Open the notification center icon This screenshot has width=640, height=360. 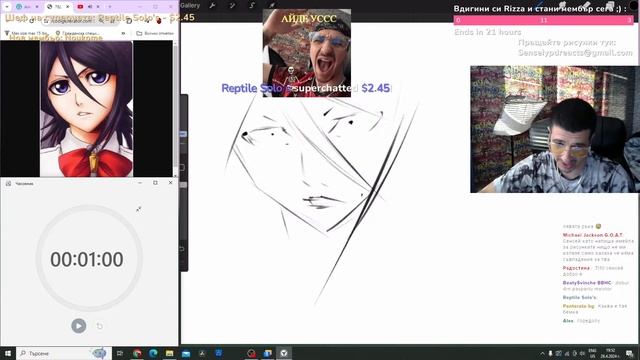click(x=629, y=353)
